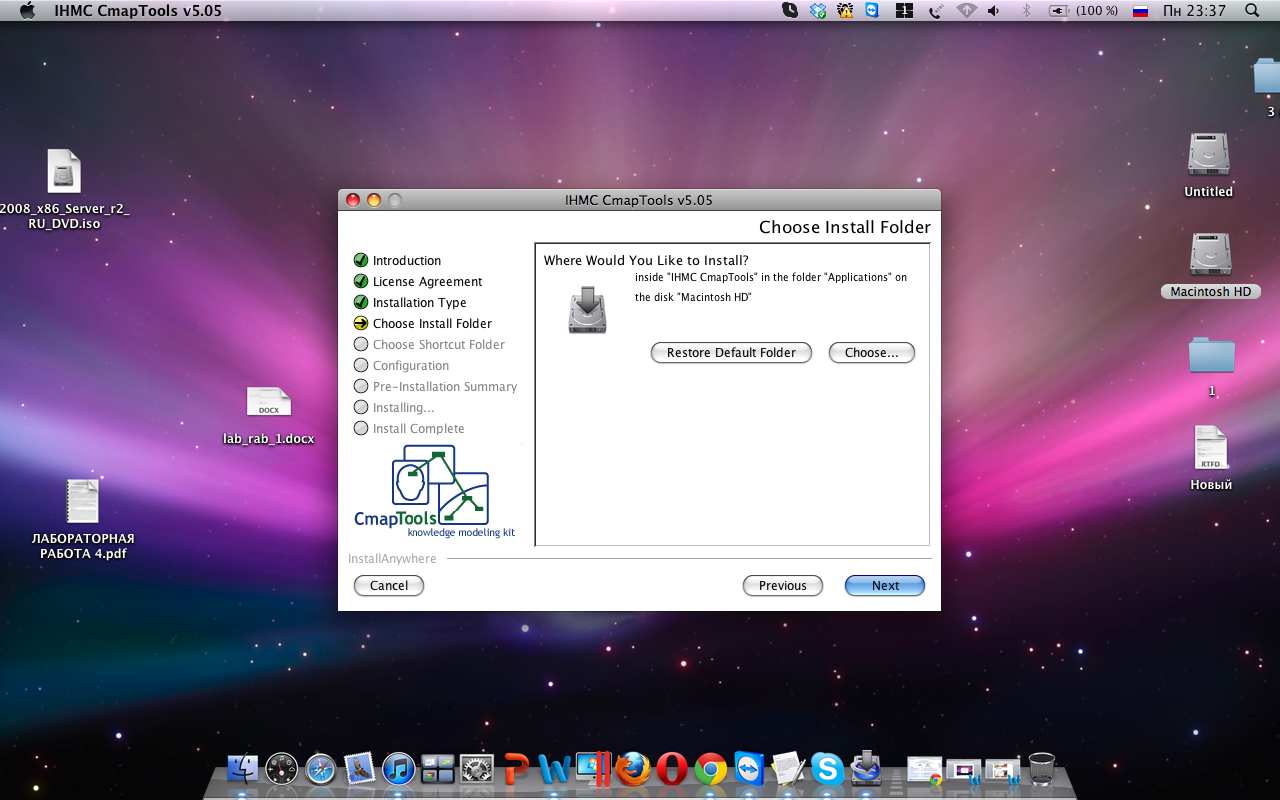Click Skype status icon in menu bar
The width and height of the screenshot is (1280, 800).
pyautogui.click(x=789, y=10)
